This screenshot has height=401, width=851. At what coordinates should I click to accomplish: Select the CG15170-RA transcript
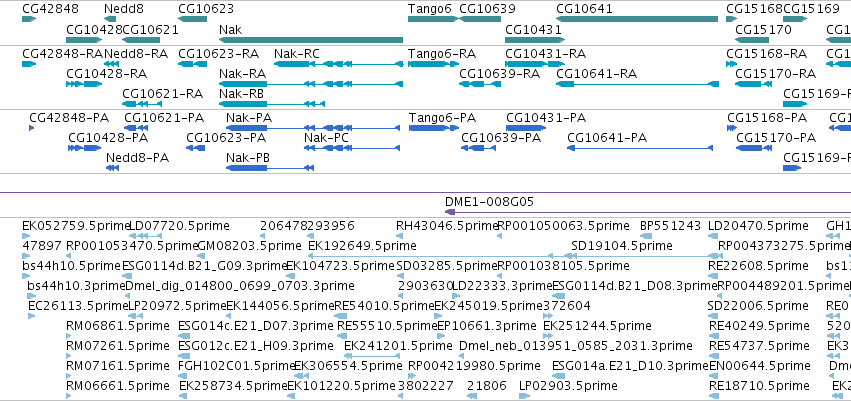pos(752,84)
